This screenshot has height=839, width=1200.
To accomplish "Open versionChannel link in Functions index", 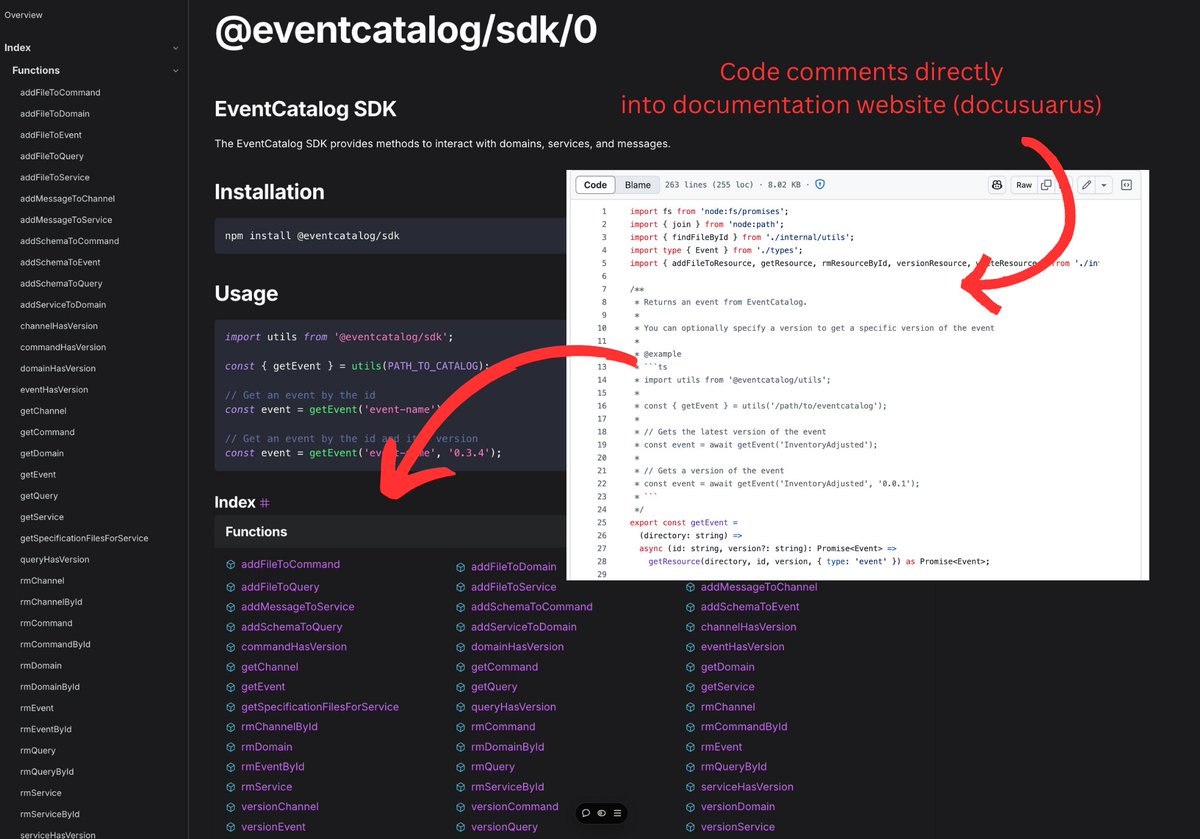I will pyautogui.click(x=280, y=807).
